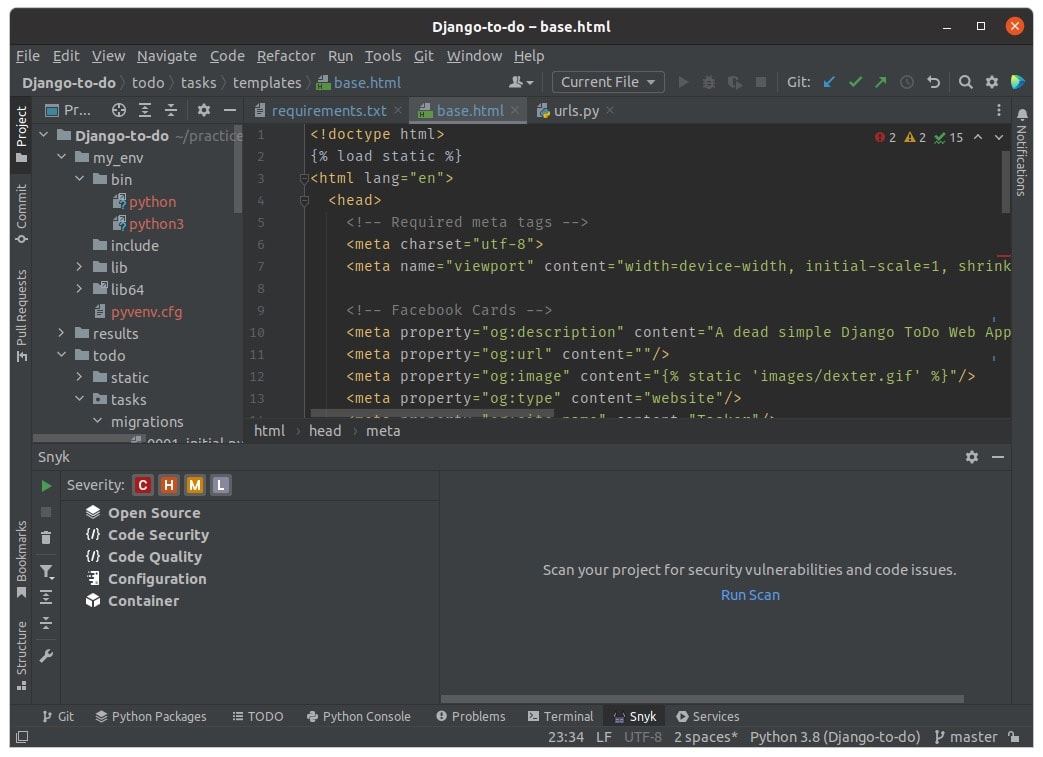The image size is (1043, 757).
Task: Click the head breadcrumb below editor
Action: point(325,430)
